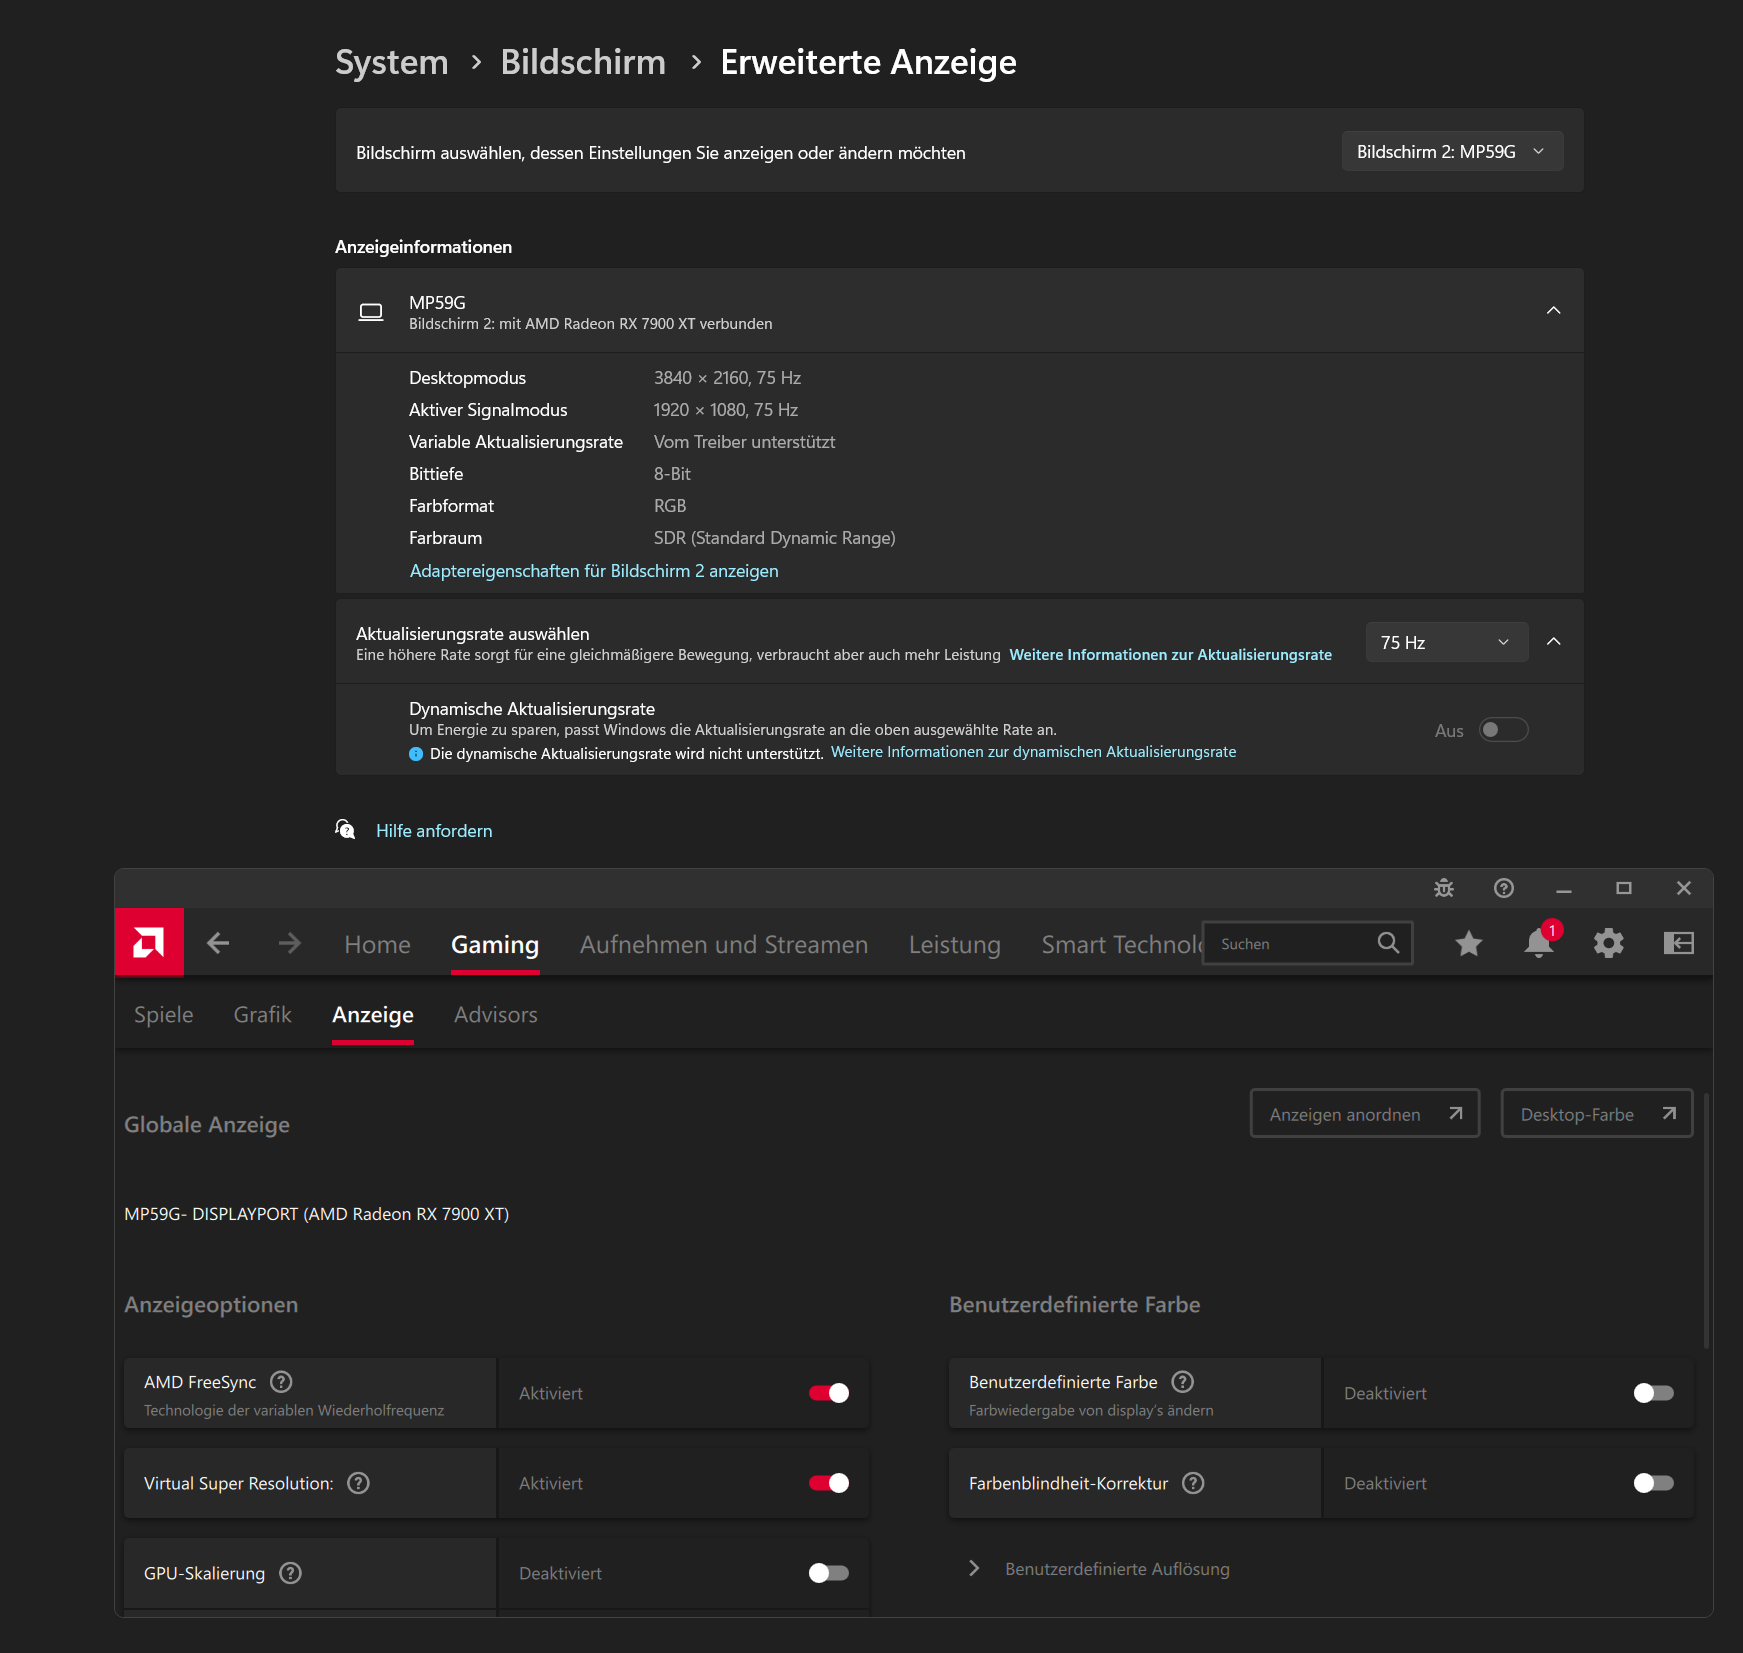This screenshot has width=1743, height=1653.
Task: Open the Bildschirm 2: MP59G dropdown
Action: click(1452, 152)
